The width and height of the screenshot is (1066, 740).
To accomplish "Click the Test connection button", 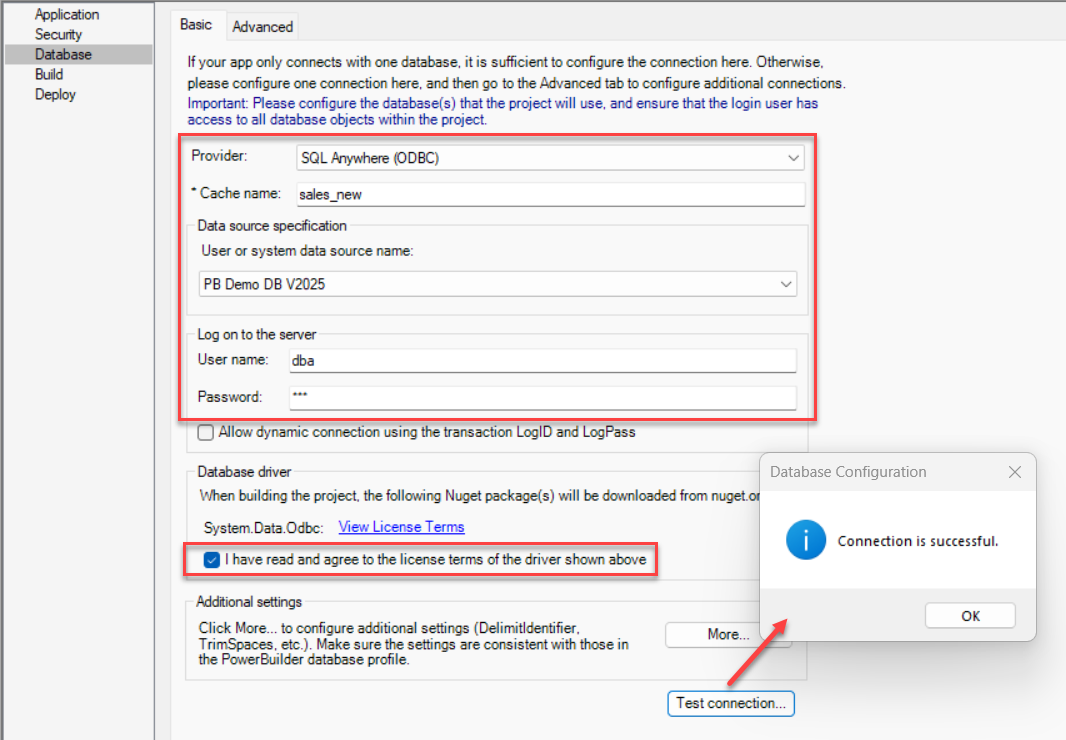I will pyautogui.click(x=730, y=703).
